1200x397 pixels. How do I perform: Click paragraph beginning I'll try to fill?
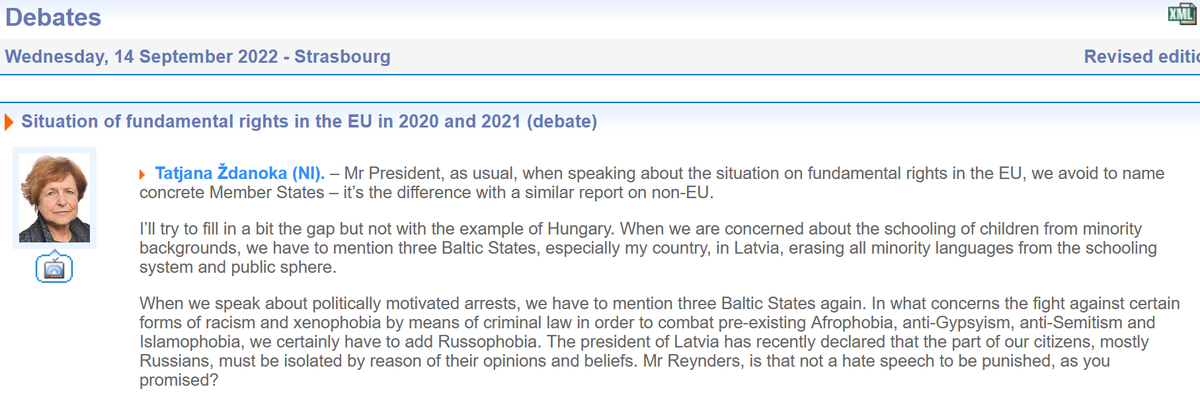tap(648, 247)
